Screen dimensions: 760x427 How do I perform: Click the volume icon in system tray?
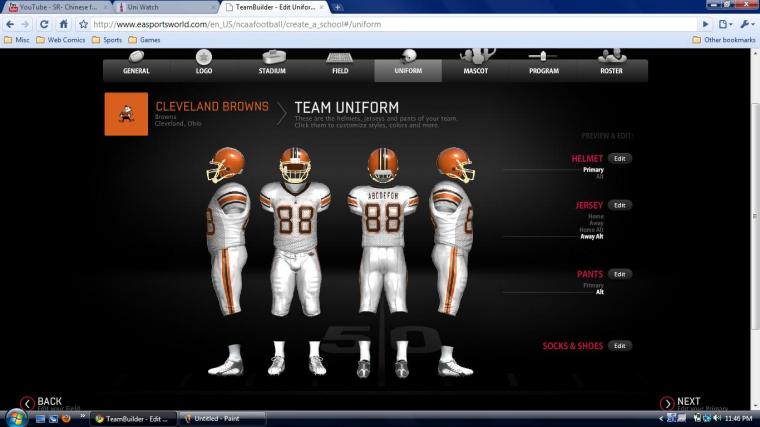click(x=718, y=418)
